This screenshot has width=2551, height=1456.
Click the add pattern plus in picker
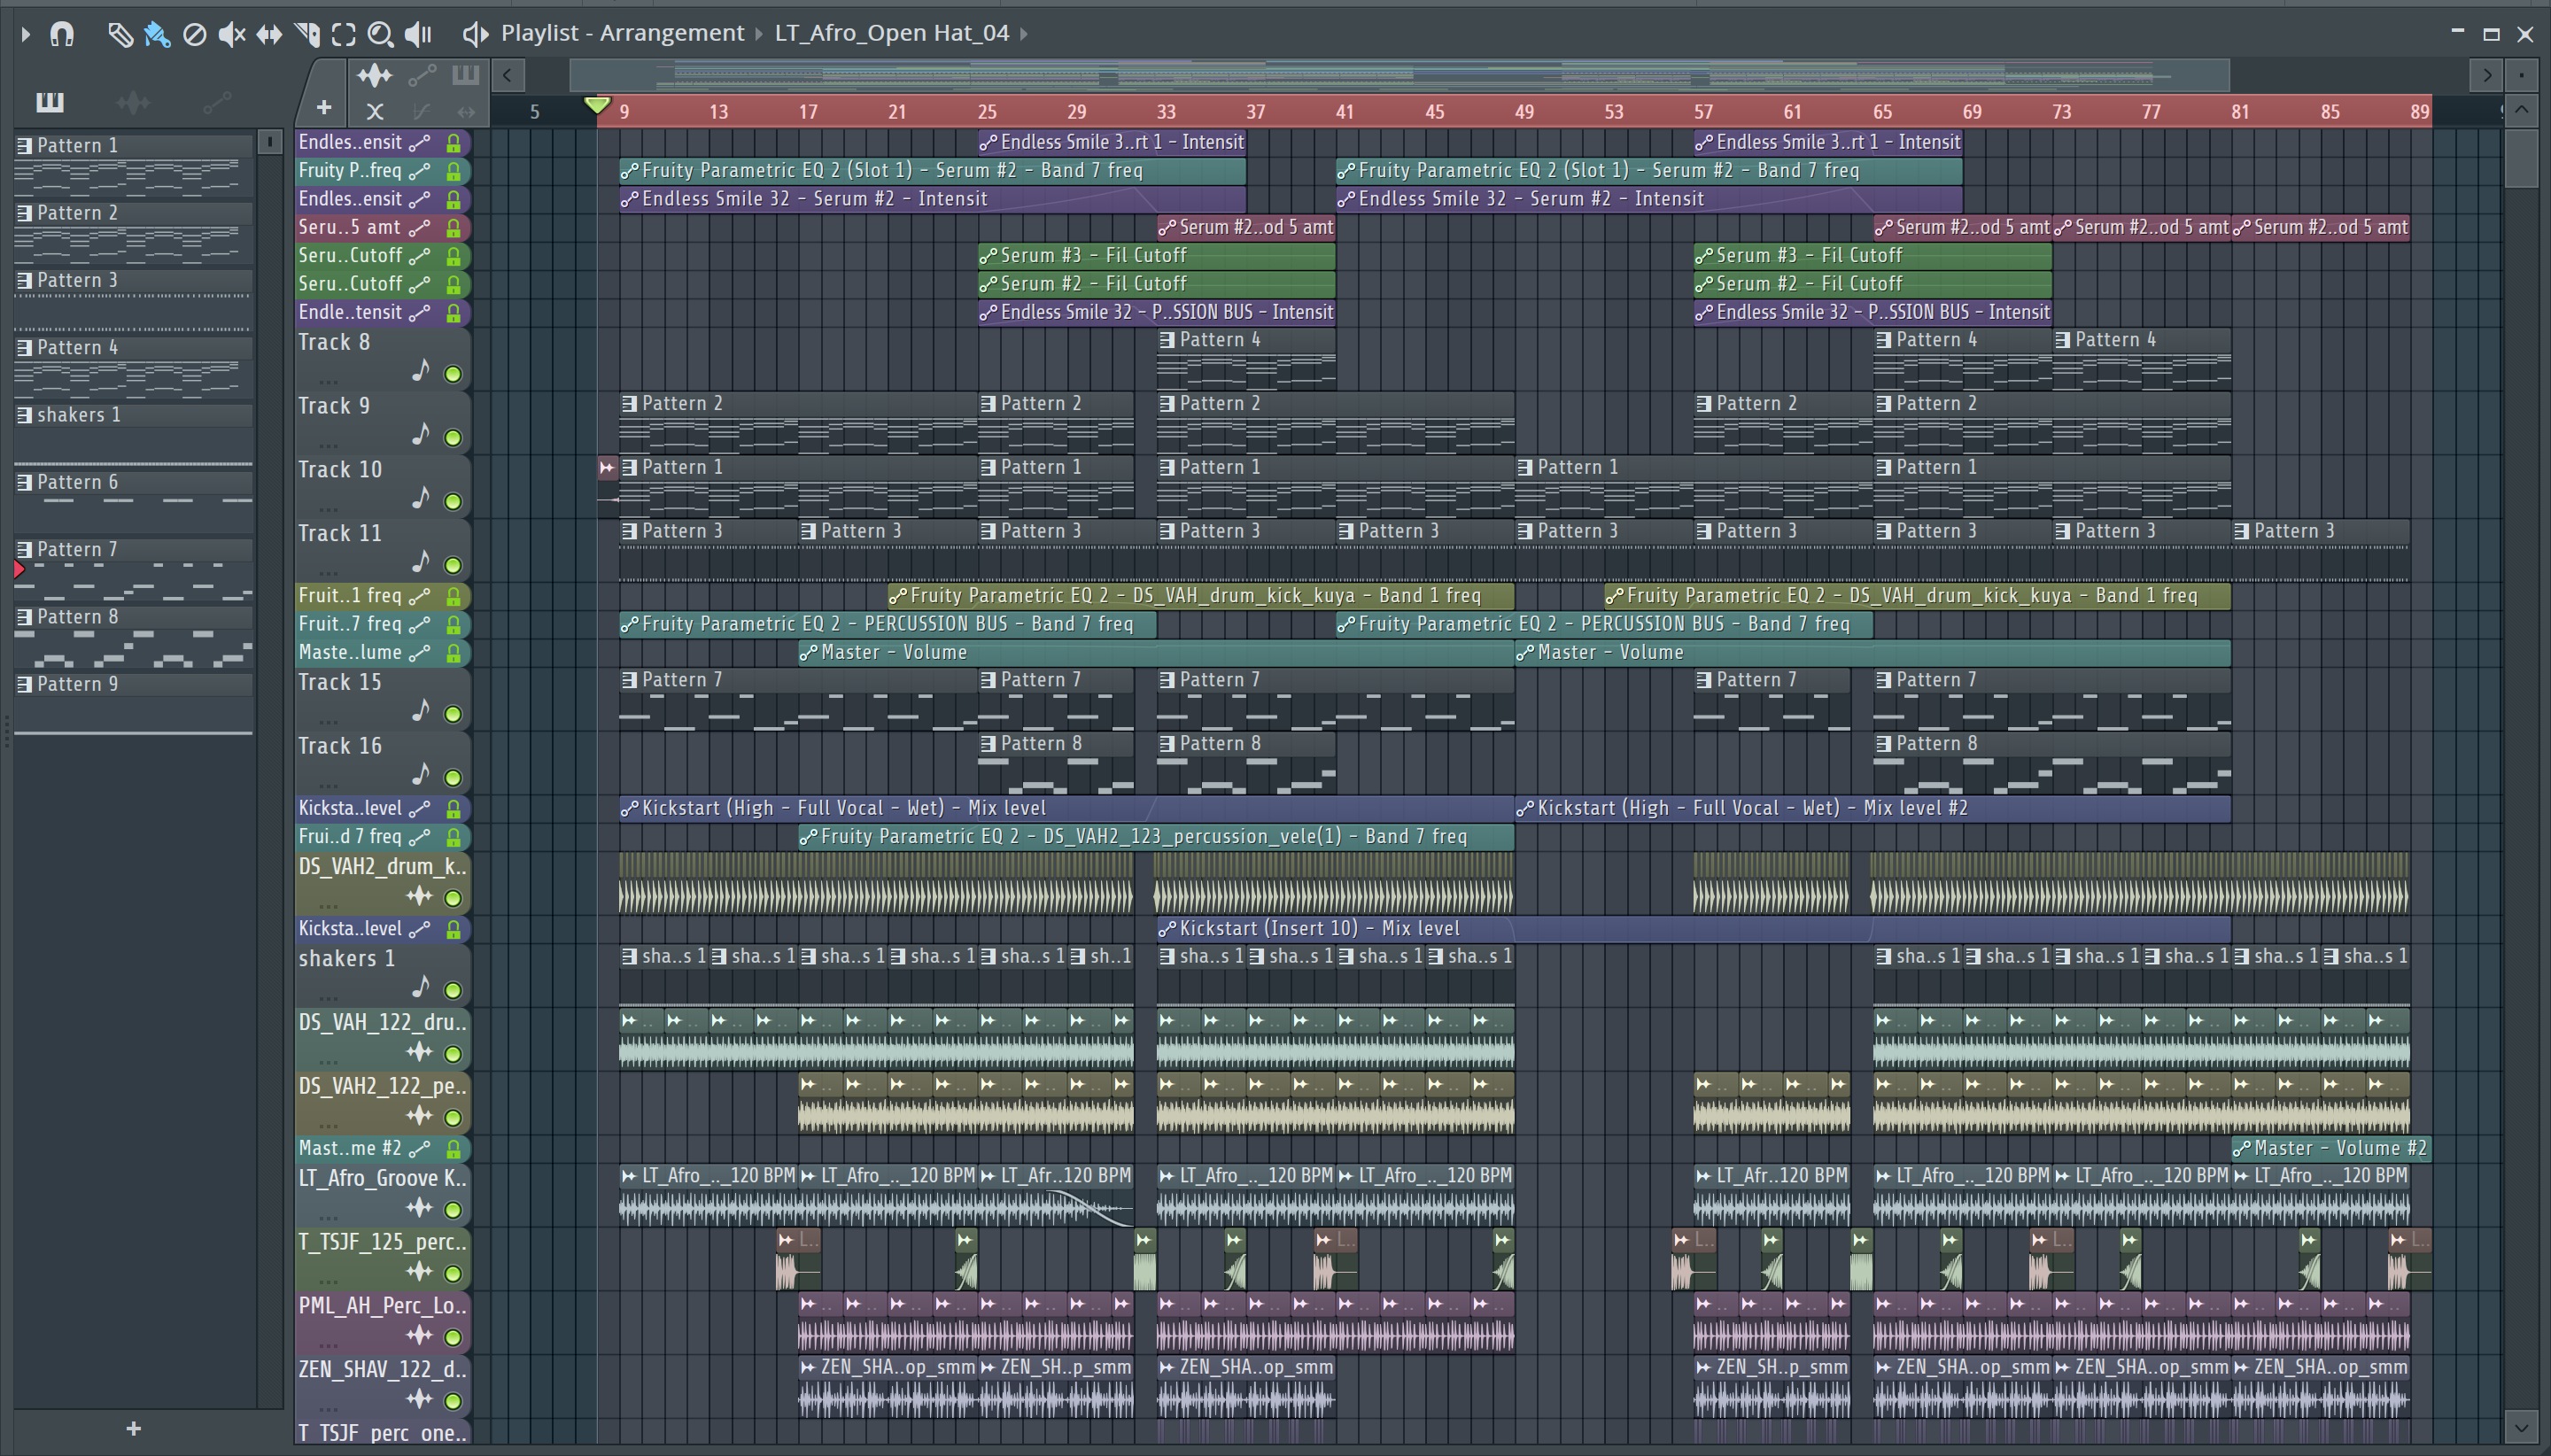point(134,1428)
